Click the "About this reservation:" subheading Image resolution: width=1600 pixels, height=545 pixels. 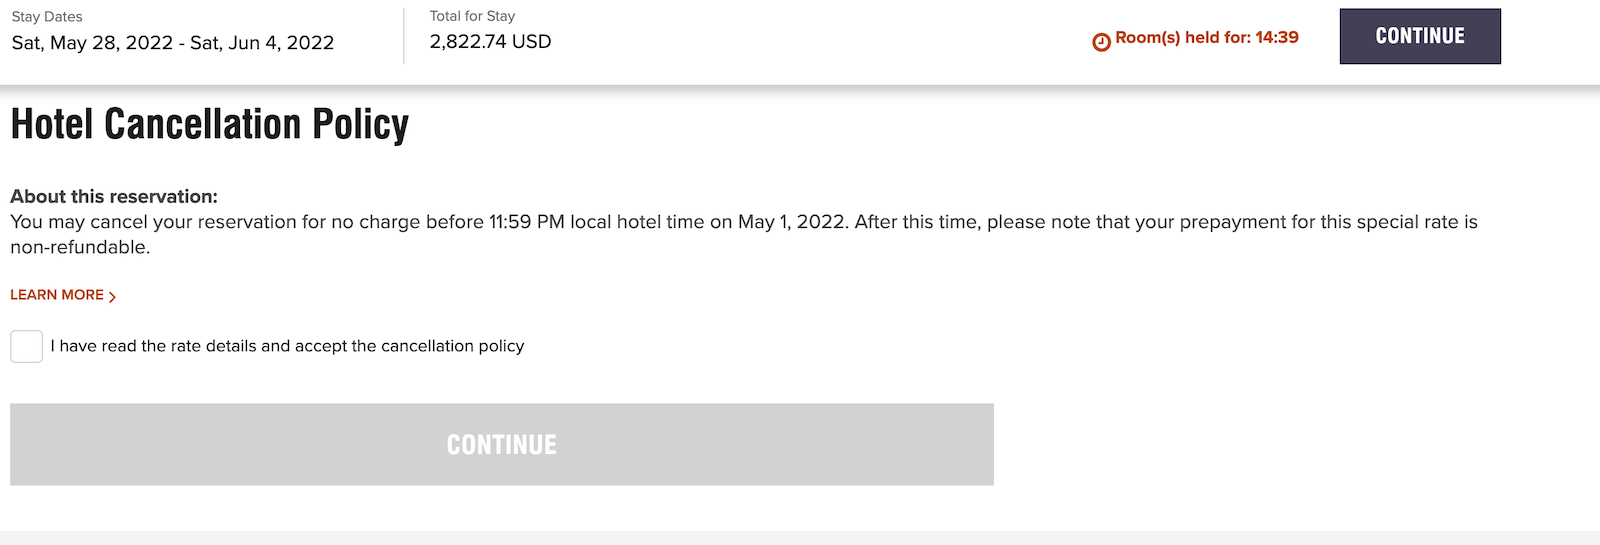(114, 197)
